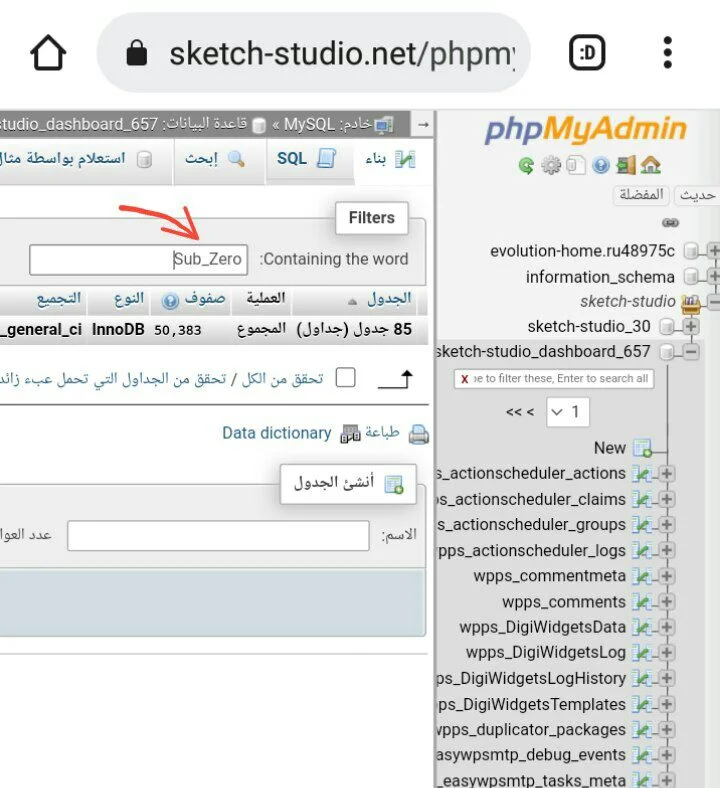Expand the information_schema database
This screenshot has height=788, width=720.
pyautogui.click(x=713, y=275)
